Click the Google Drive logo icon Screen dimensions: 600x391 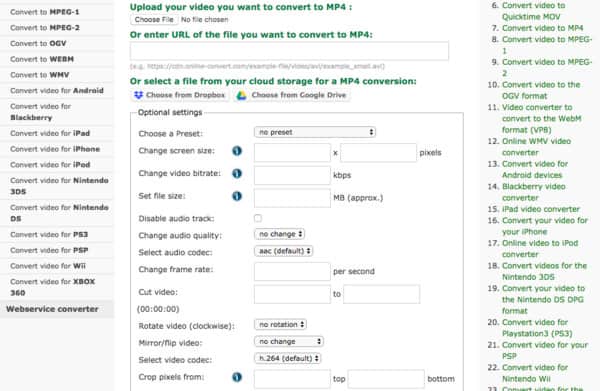(x=241, y=95)
